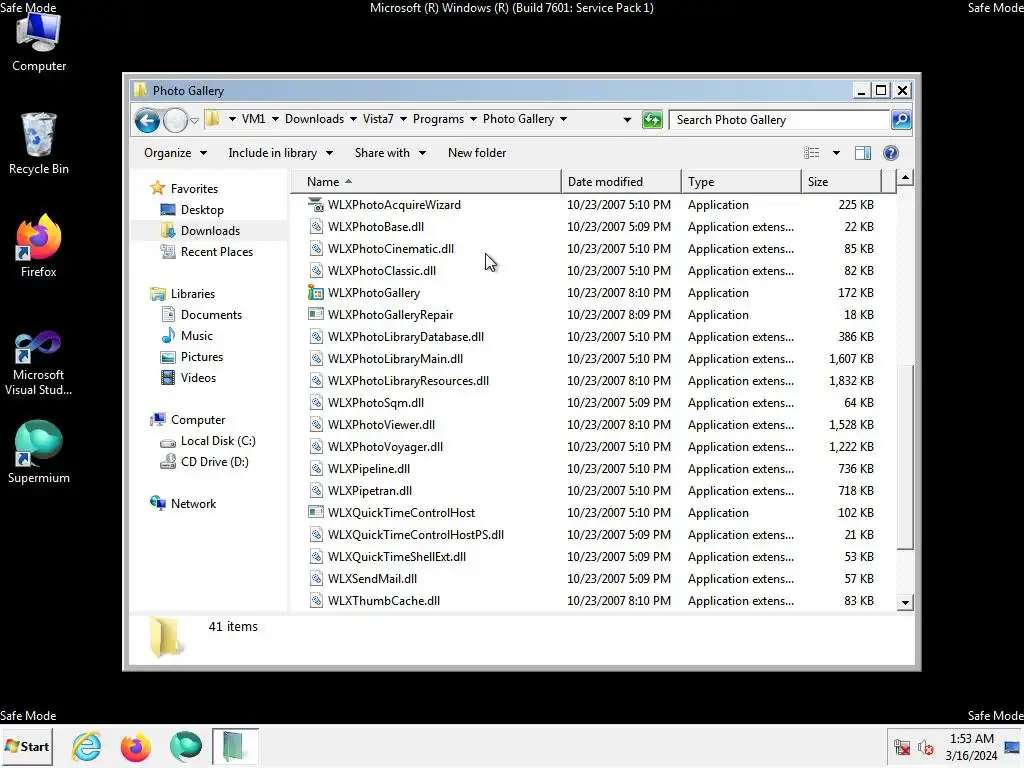Open the Share with menu

tap(390, 153)
